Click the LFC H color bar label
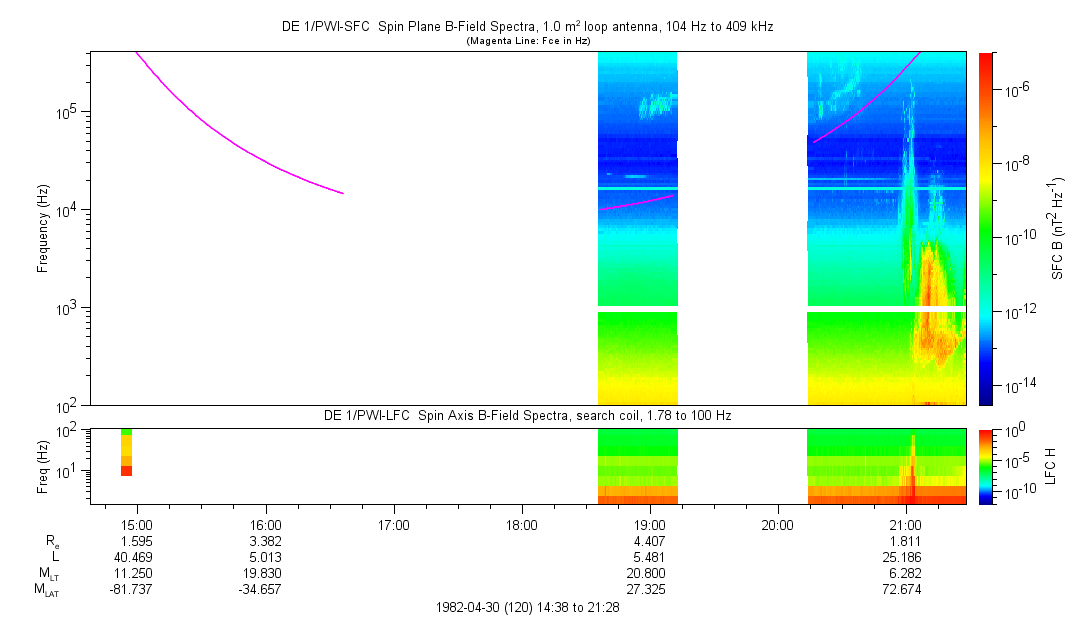The height and width of the screenshot is (620, 1083). 1052,465
